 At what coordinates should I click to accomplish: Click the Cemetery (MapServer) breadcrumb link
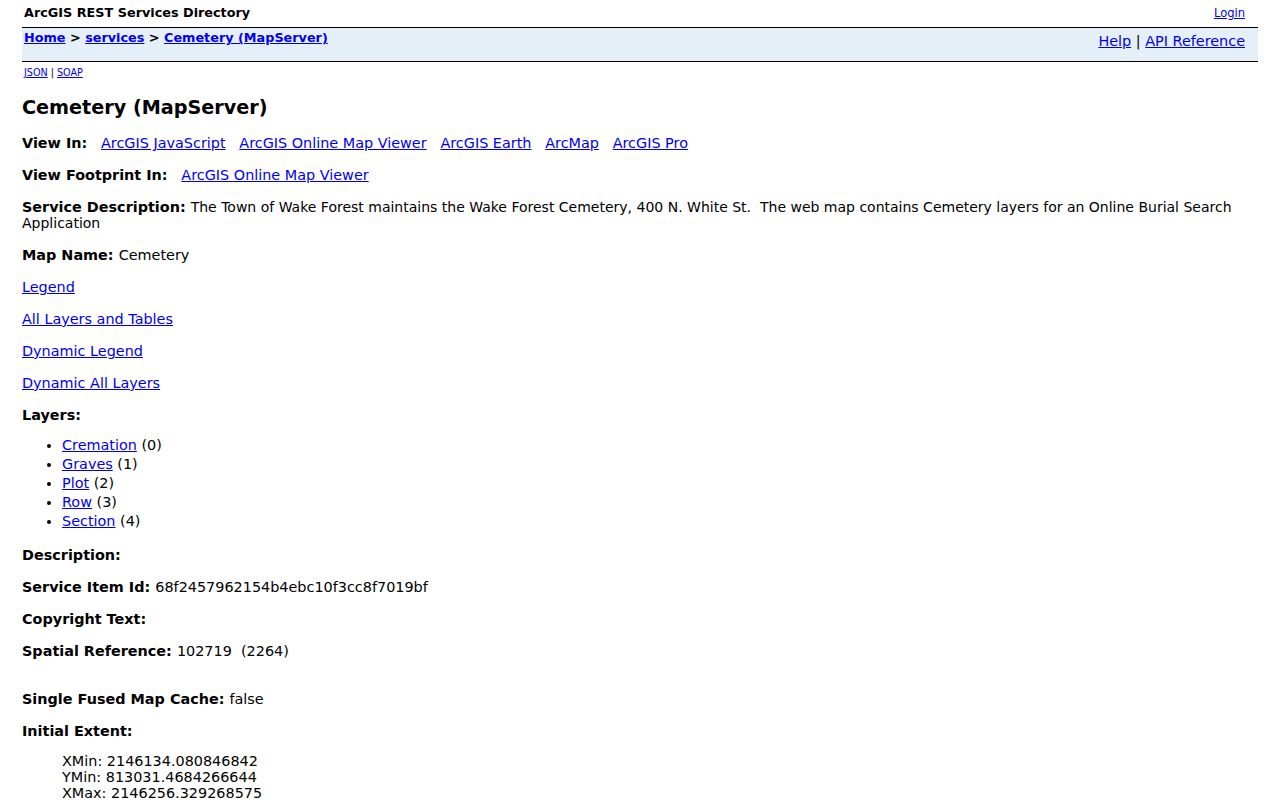click(246, 38)
